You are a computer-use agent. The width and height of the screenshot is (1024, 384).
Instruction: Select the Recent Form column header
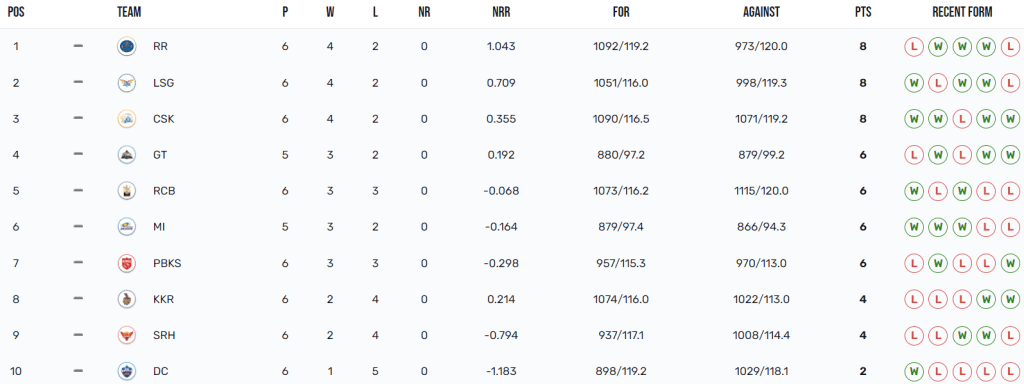(962, 12)
